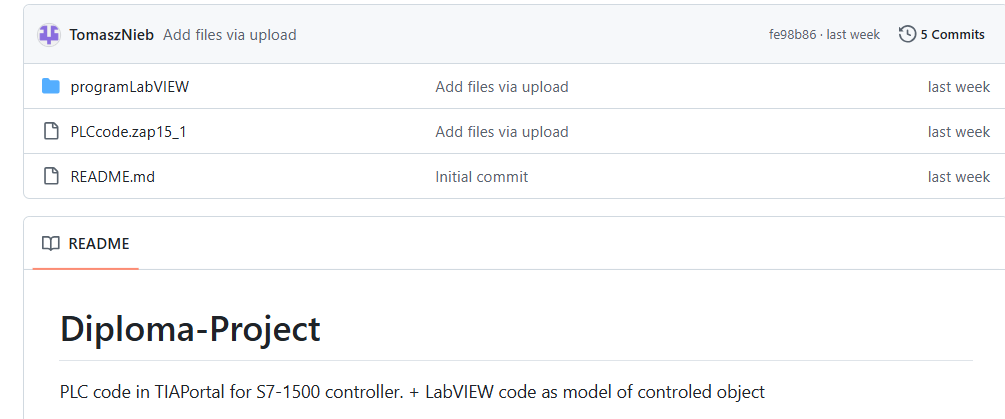View all 5 Commits
This screenshot has width=1005, height=419.
tap(952, 35)
